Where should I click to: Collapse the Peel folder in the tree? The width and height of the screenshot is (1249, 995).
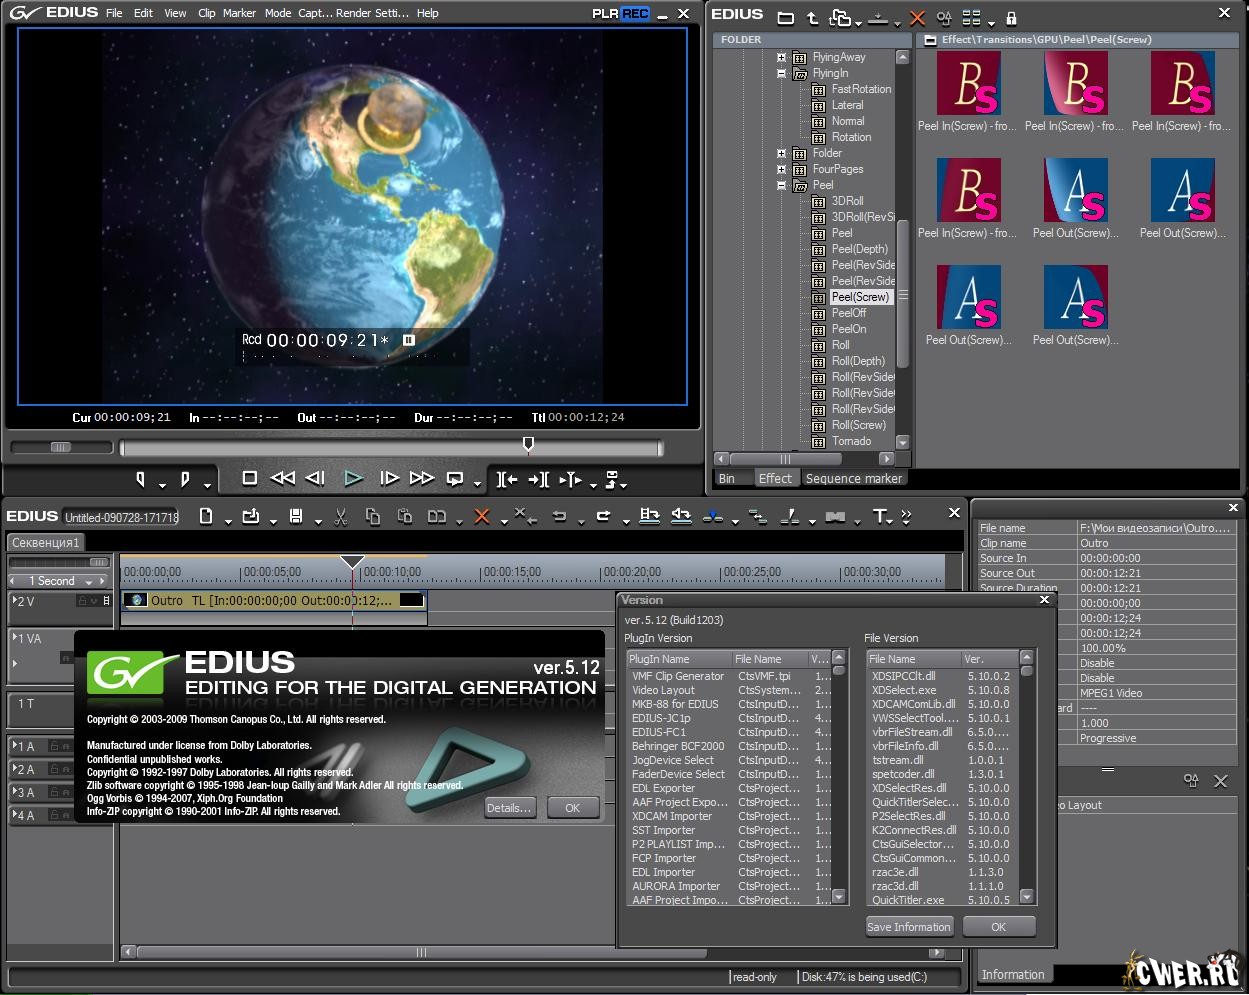pyautogui.click(x=781, y=185)
